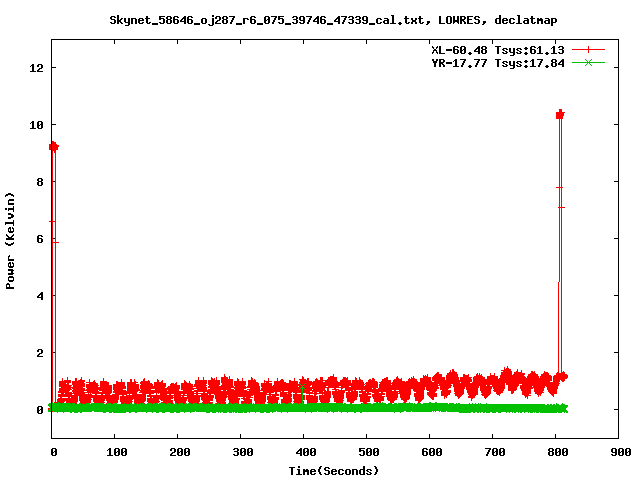
Task: Click the red XL legend line sample
Action: click(588, 50)
